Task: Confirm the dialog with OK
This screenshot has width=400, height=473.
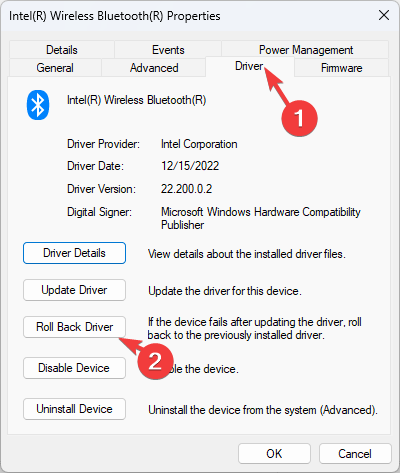Action: (x=274, y=454)
